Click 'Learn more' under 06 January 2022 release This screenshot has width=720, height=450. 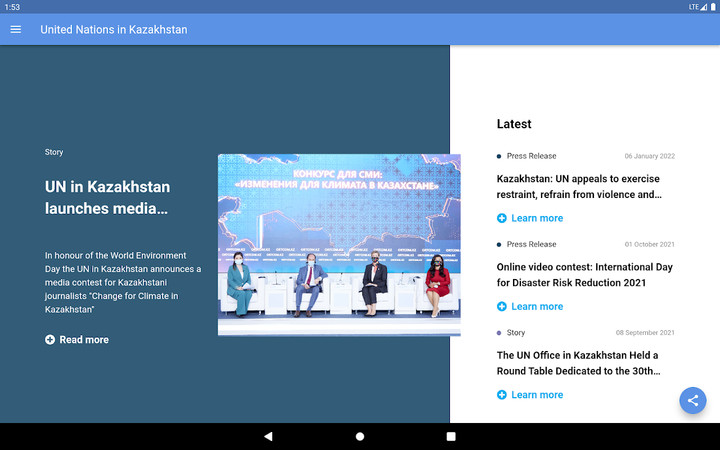coord(537,218)
